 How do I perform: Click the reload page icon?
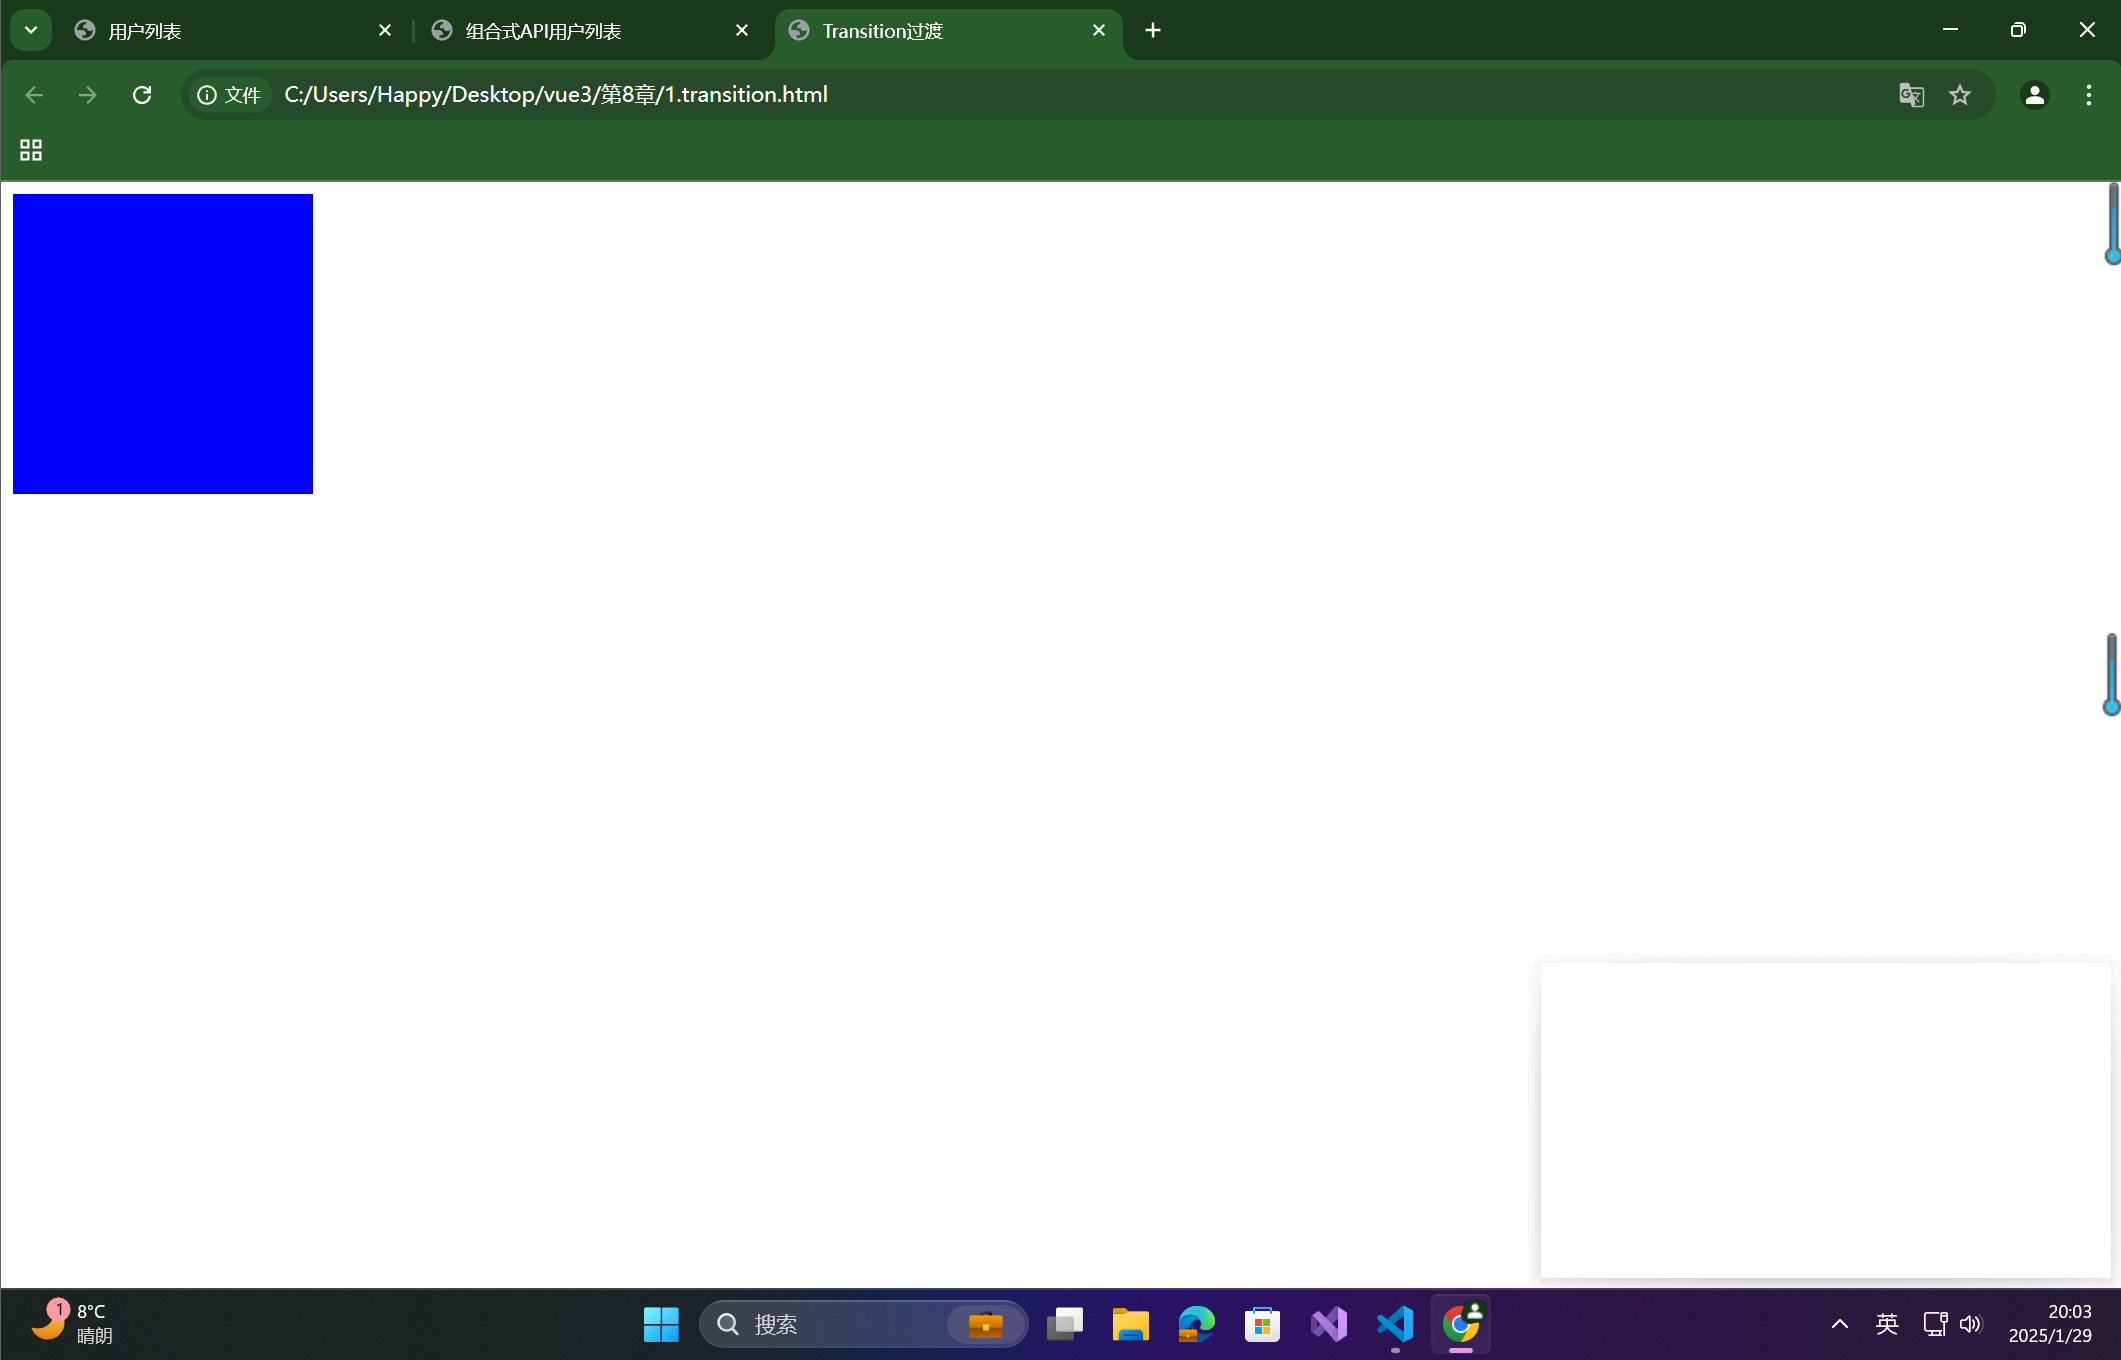[142, 95]
